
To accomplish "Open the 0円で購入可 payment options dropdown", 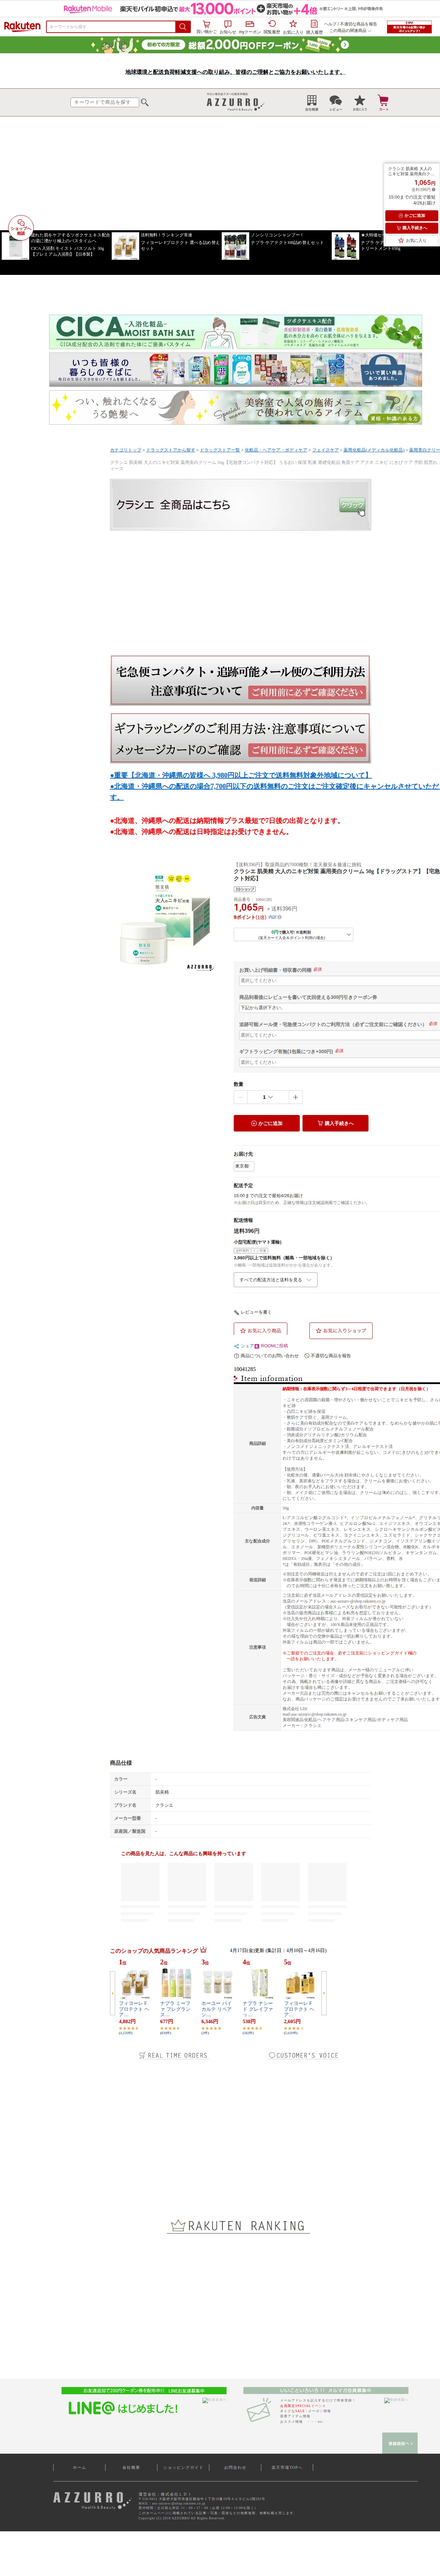I will click(293, 934).
